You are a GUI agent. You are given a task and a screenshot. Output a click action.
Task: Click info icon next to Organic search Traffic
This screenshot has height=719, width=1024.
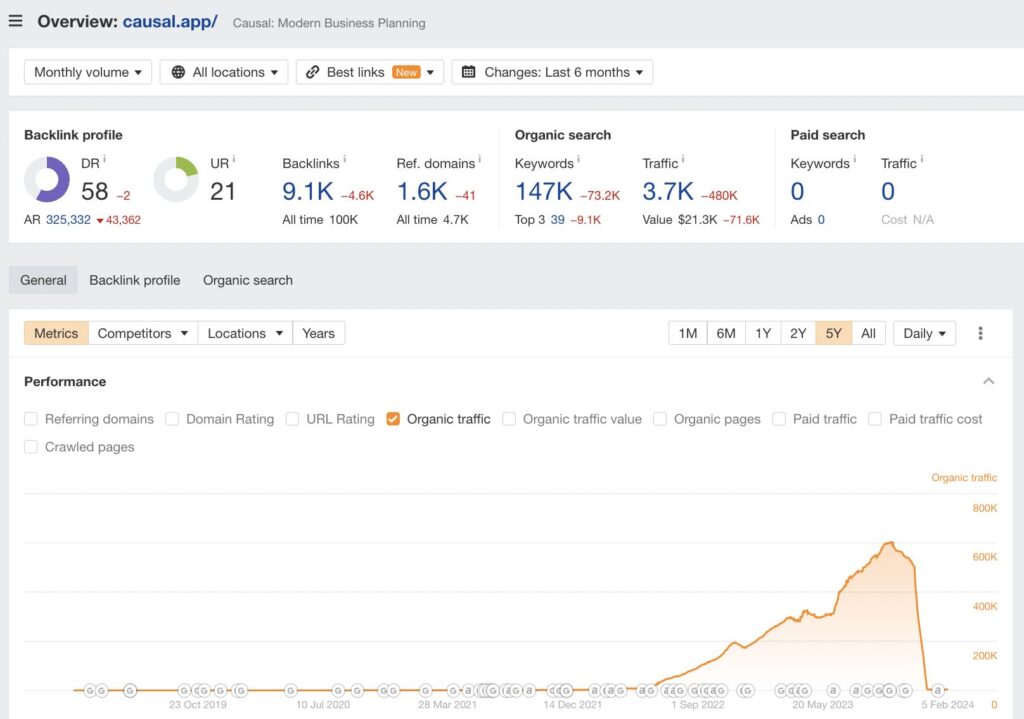tap(683, 159)
